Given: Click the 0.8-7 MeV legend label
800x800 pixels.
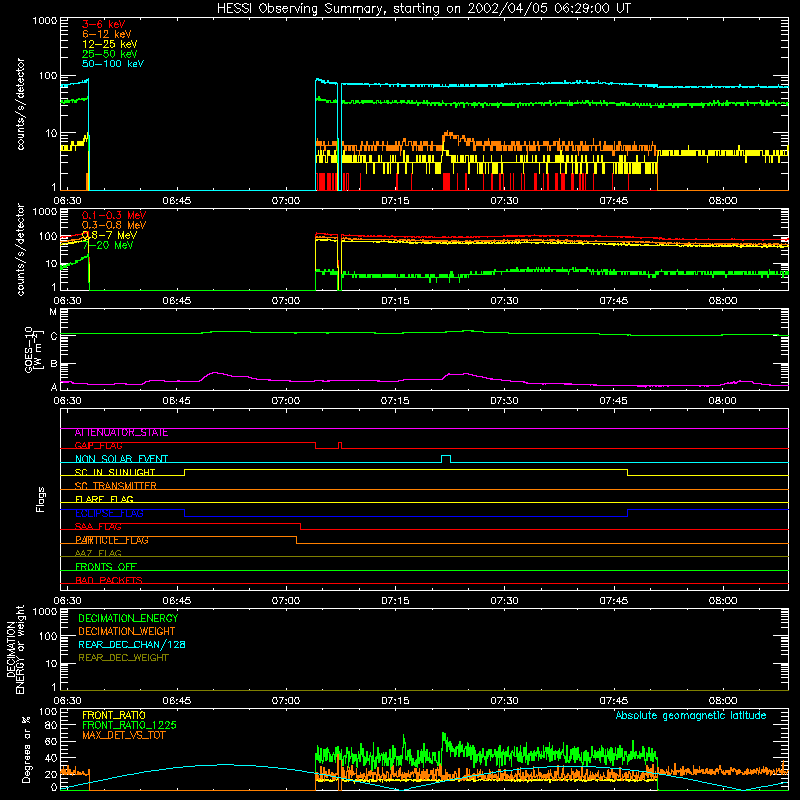Looking at the screenshot, I should (109, 235).
